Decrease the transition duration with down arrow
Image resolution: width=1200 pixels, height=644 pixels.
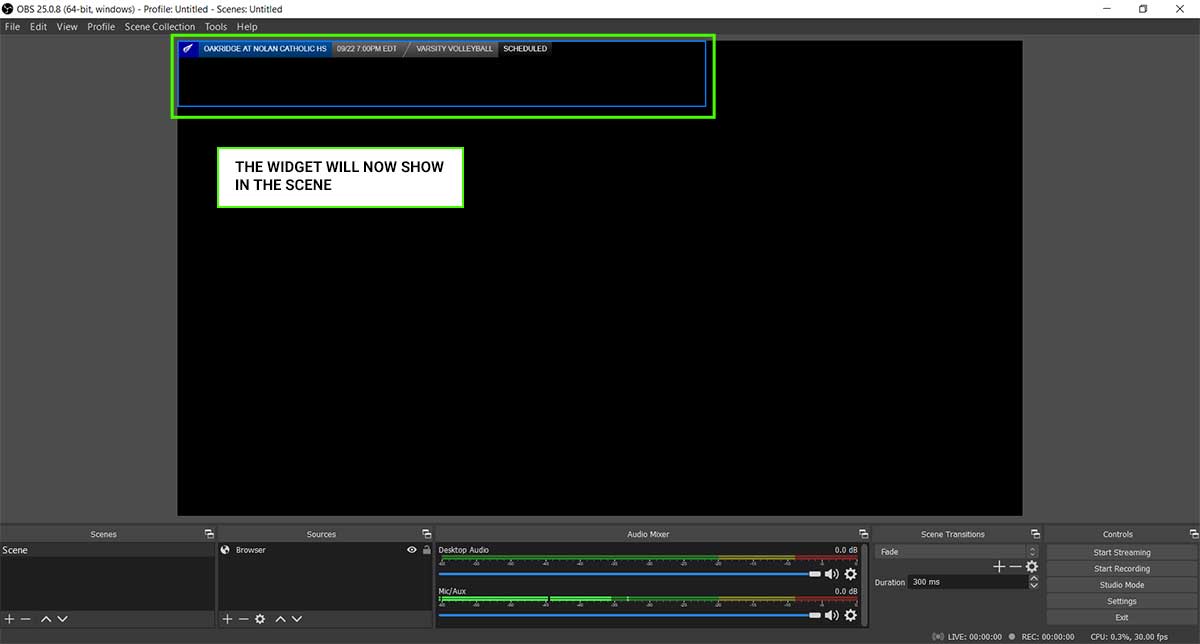(x=1034, y=585)
